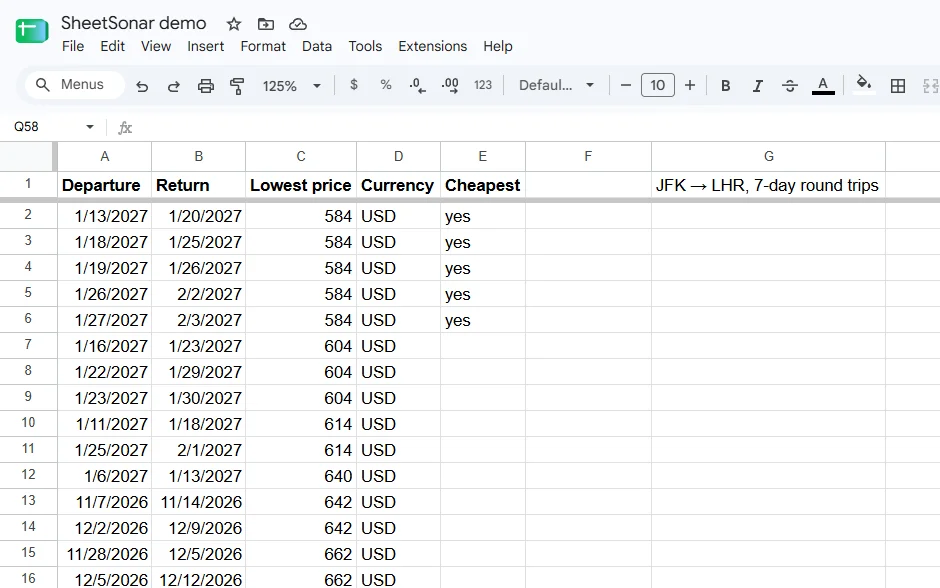Toggle italic formatting
The width and height of the screenshot is (940, 588).
click(x=758, y=86)
